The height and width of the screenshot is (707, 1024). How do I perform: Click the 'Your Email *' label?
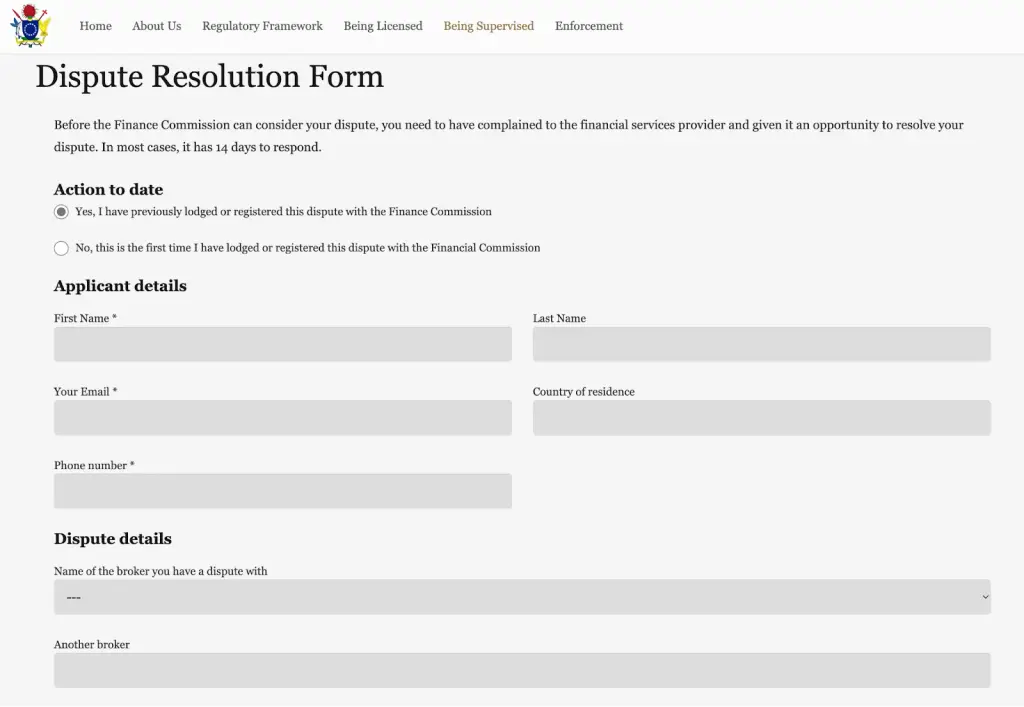coord(86,392)
